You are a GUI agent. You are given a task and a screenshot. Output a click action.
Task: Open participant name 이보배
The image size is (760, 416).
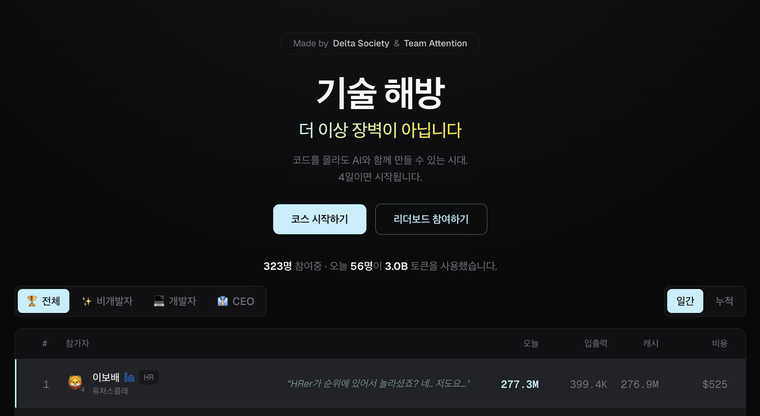(x=106, y=377)
